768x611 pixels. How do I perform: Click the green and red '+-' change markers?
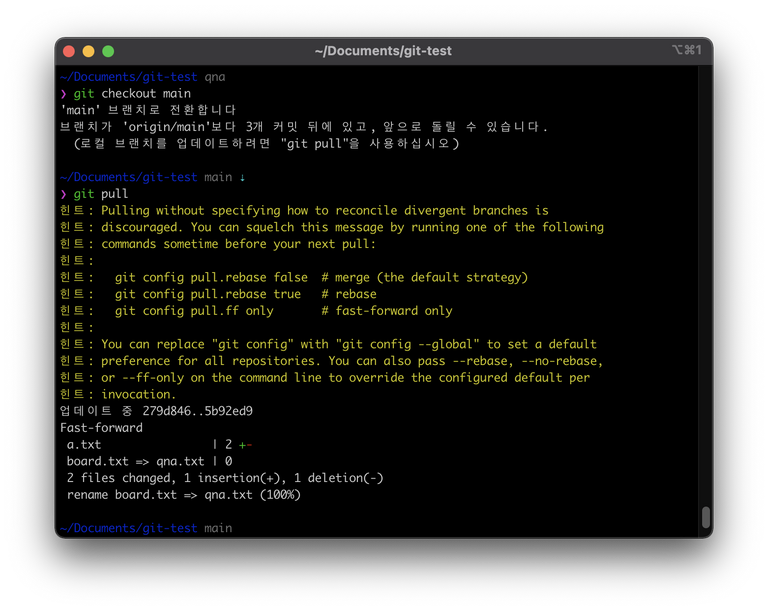(x=245, y=445)
